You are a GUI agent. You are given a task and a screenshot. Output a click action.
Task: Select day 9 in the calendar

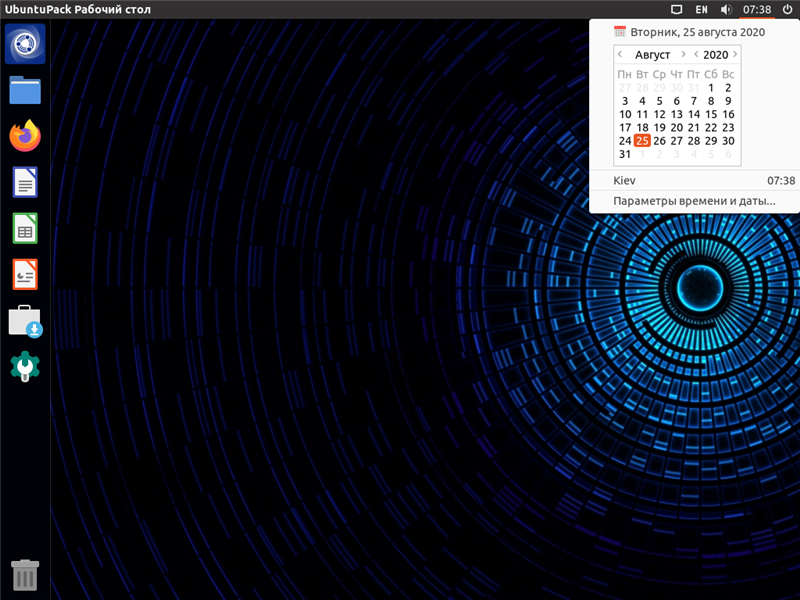tap(729, 101)
